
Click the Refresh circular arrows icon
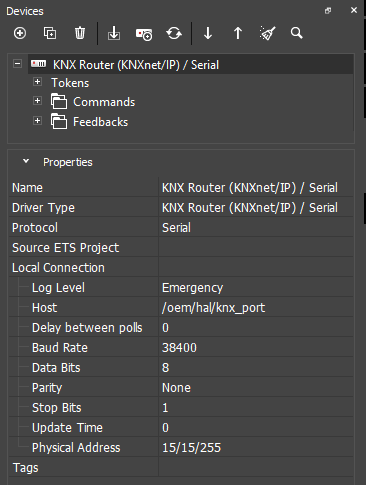pos(174,33)
